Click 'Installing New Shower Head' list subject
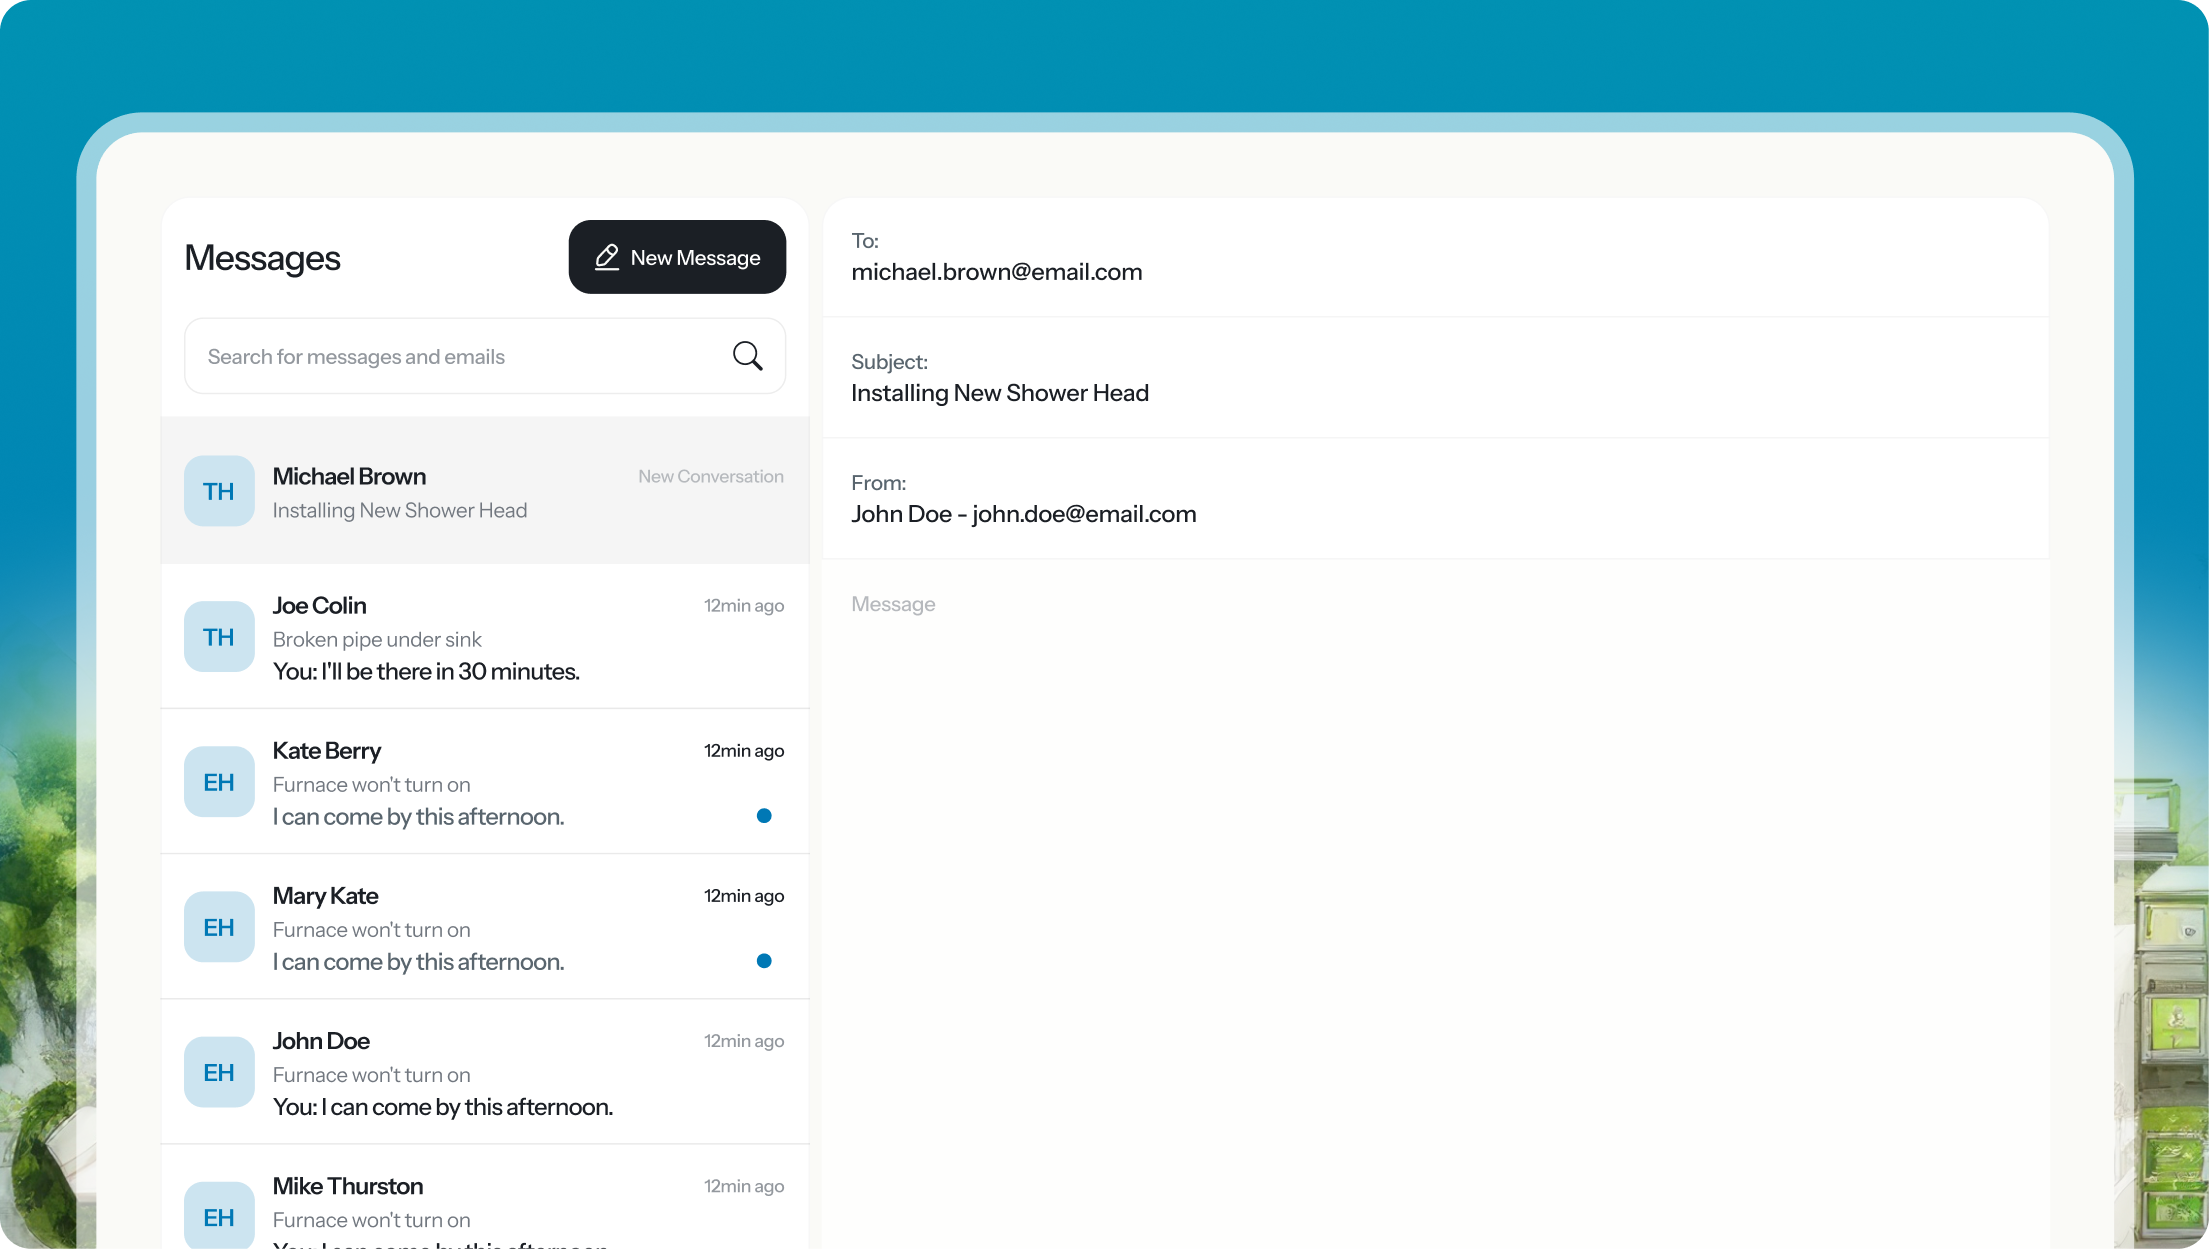Image resolution: width=2209 pixels, height=1249 pixels. click(x=400, y=510)
